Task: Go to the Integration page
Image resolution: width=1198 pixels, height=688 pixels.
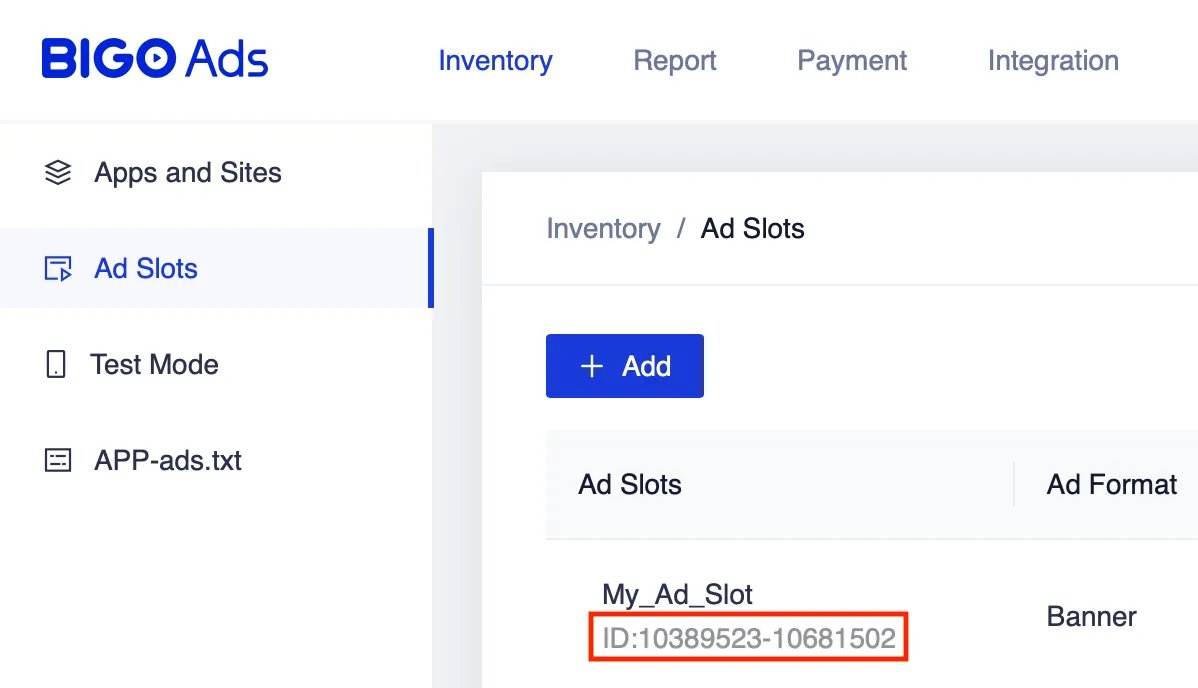Action: coord(1052,61)
